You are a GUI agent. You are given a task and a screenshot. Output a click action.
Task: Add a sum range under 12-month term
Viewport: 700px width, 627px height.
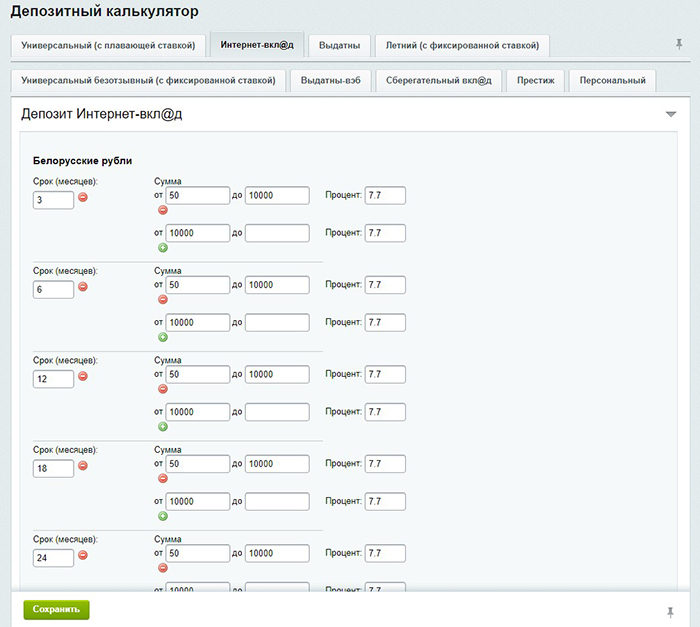click(x=163, y=426)
